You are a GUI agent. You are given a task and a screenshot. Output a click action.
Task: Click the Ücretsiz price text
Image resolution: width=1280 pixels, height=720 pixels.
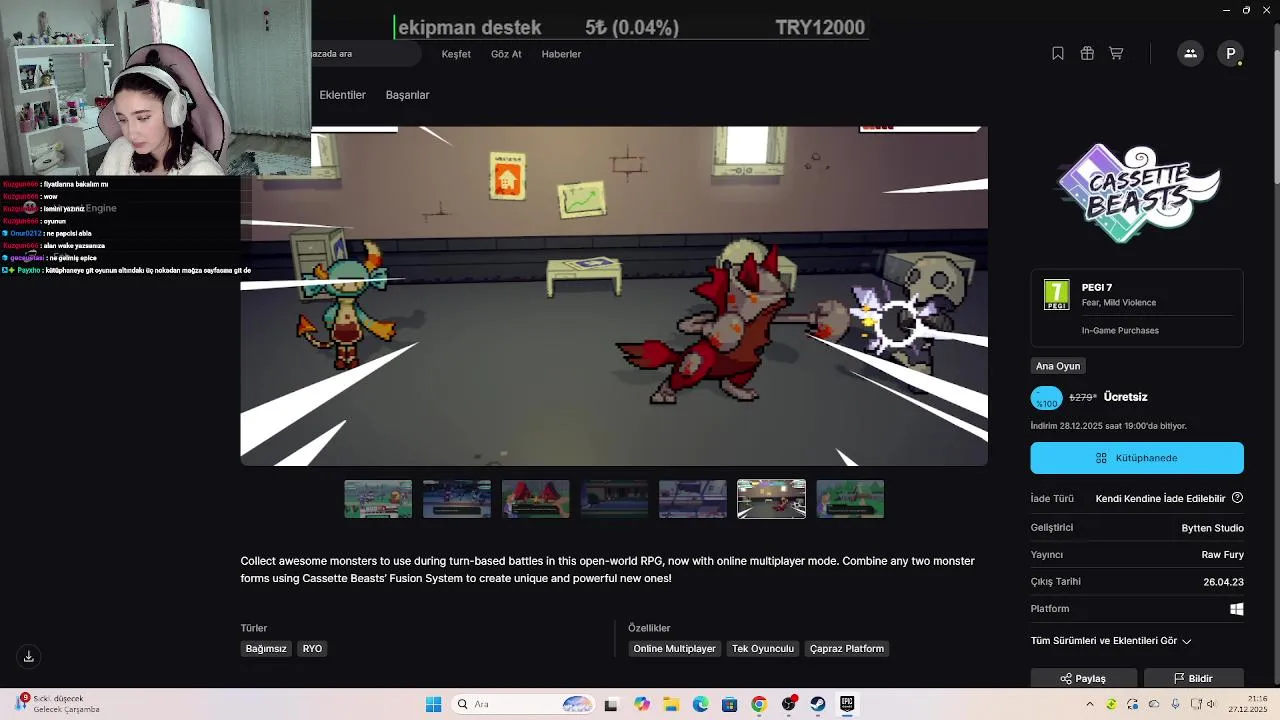click(1125, 397)
